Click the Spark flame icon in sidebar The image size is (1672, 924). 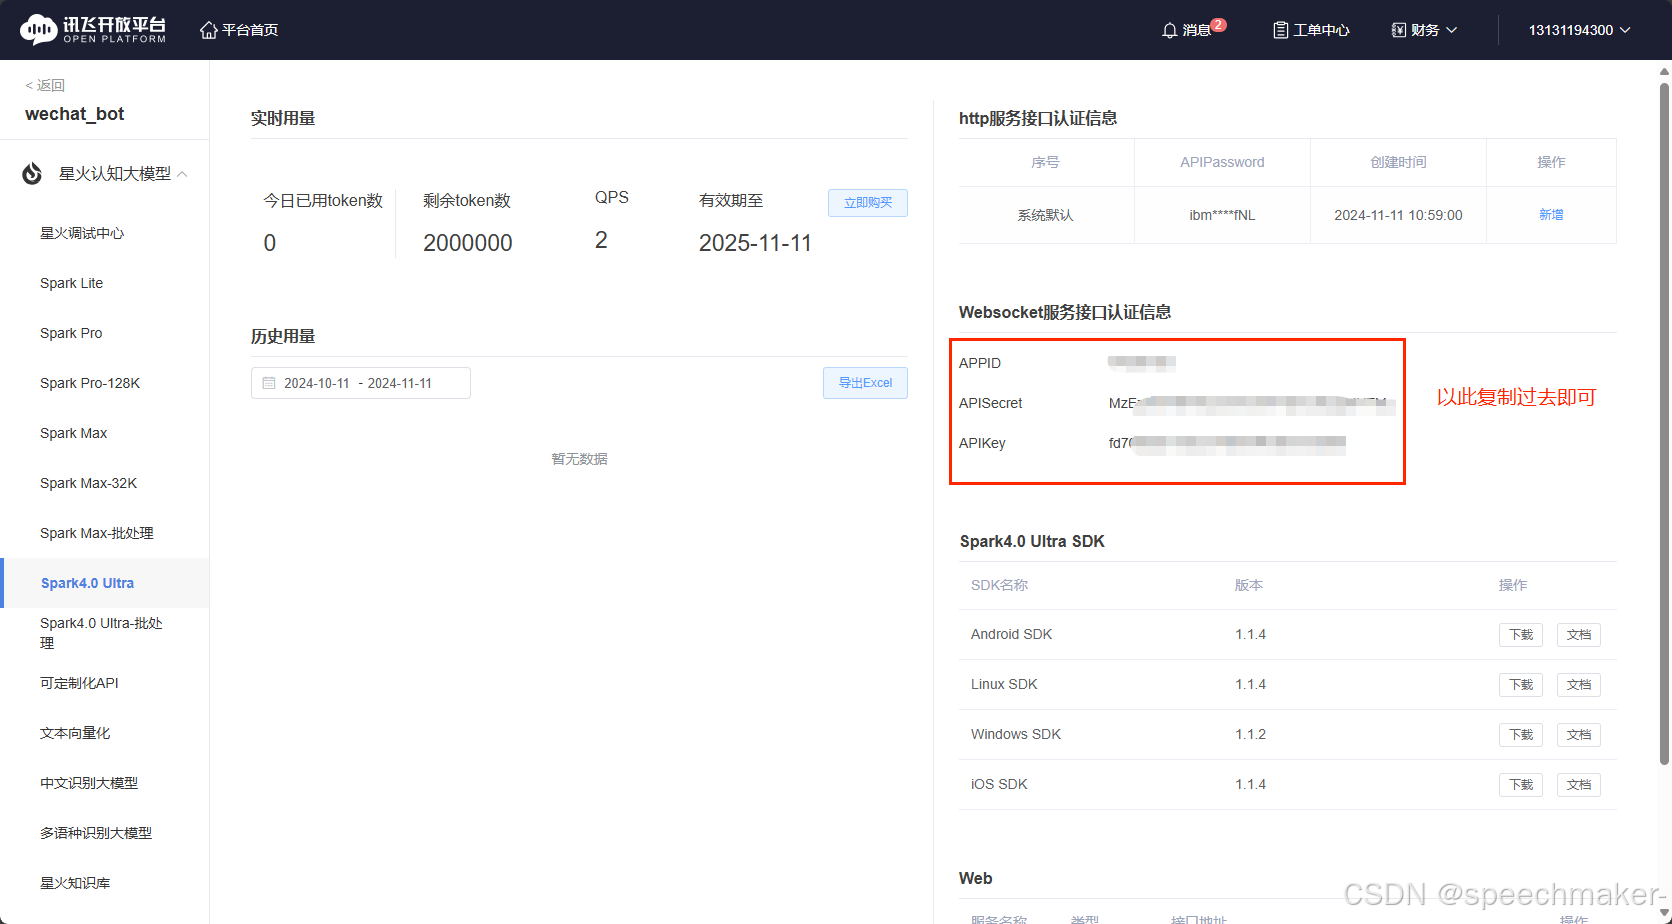click(x=32, y=174)
